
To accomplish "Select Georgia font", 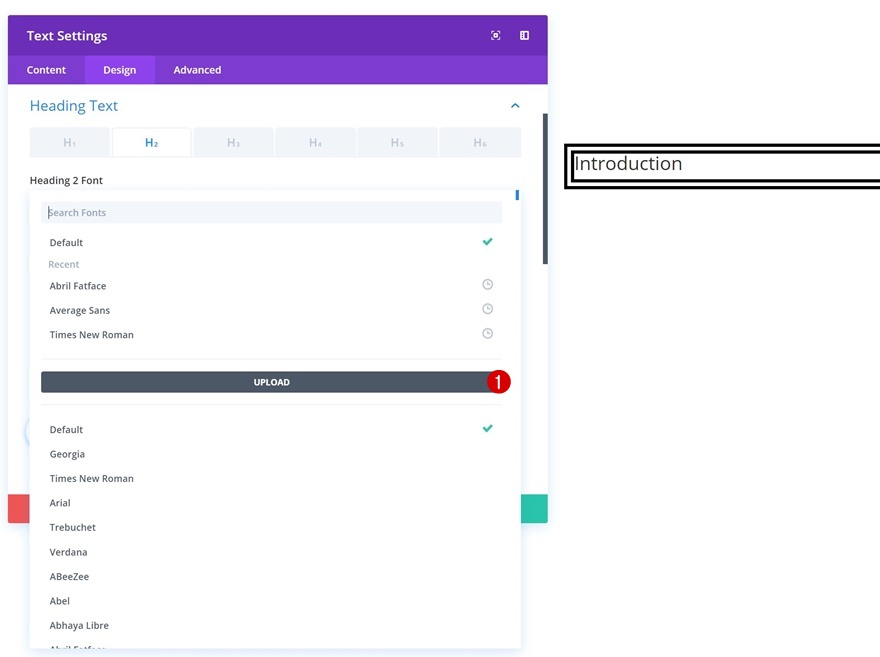I will (272, 454).
